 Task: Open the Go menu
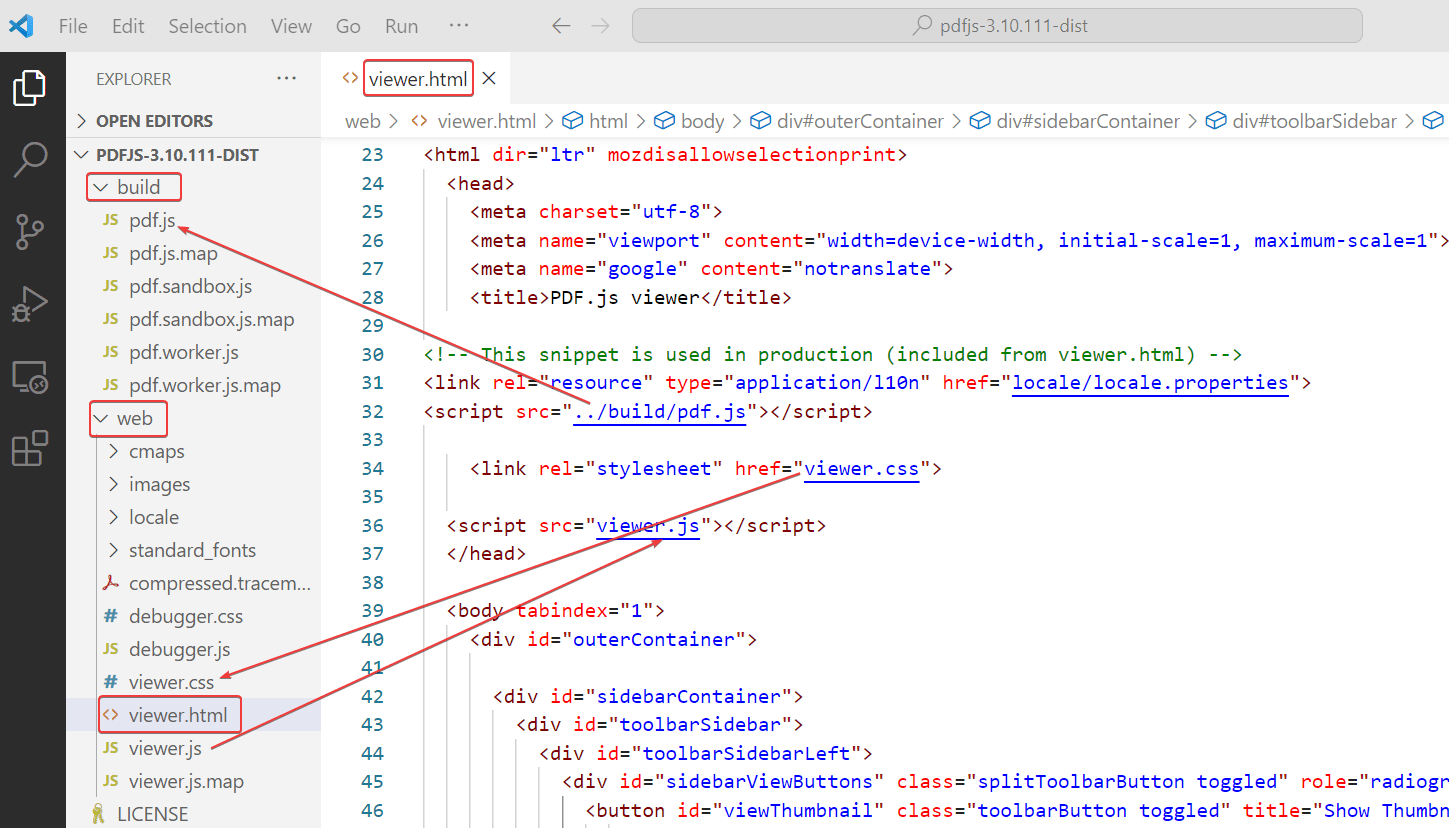[348, 26]
